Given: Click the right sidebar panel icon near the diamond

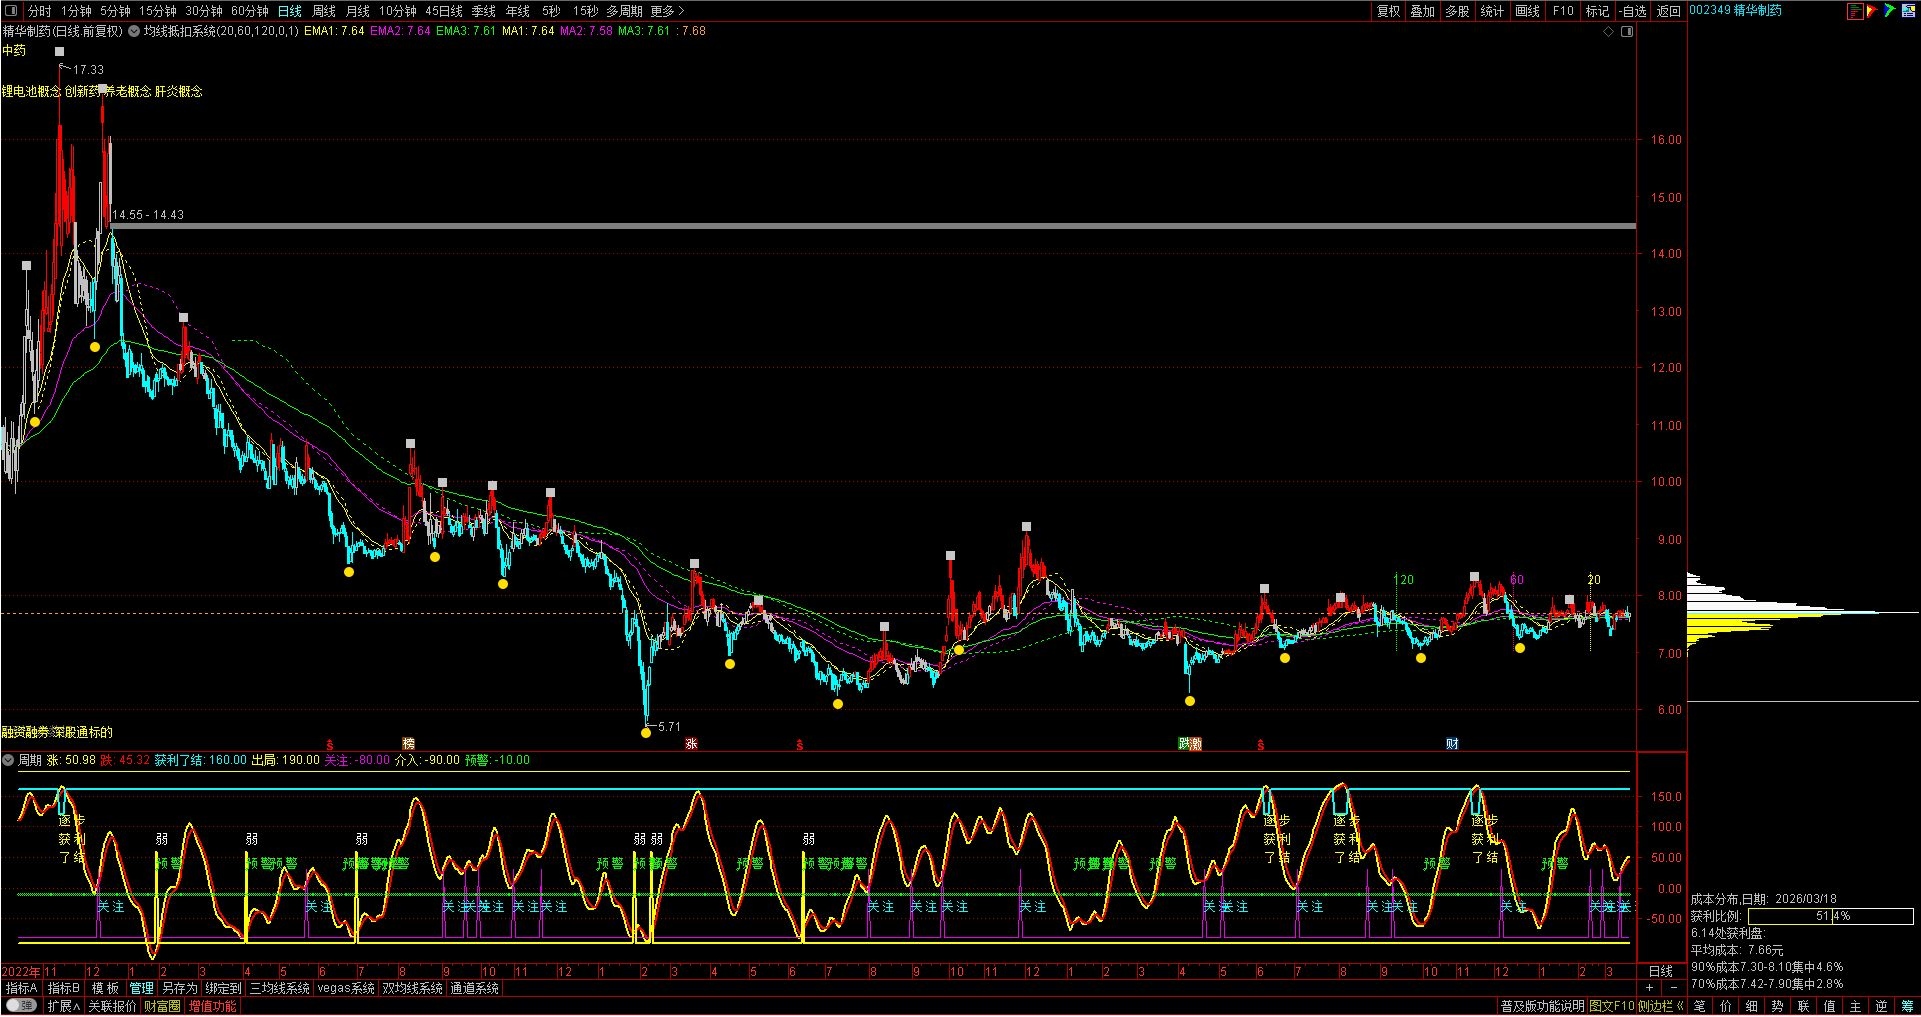Looking at the screenshot, I should pyautogui.click(x=1626, y=32).
